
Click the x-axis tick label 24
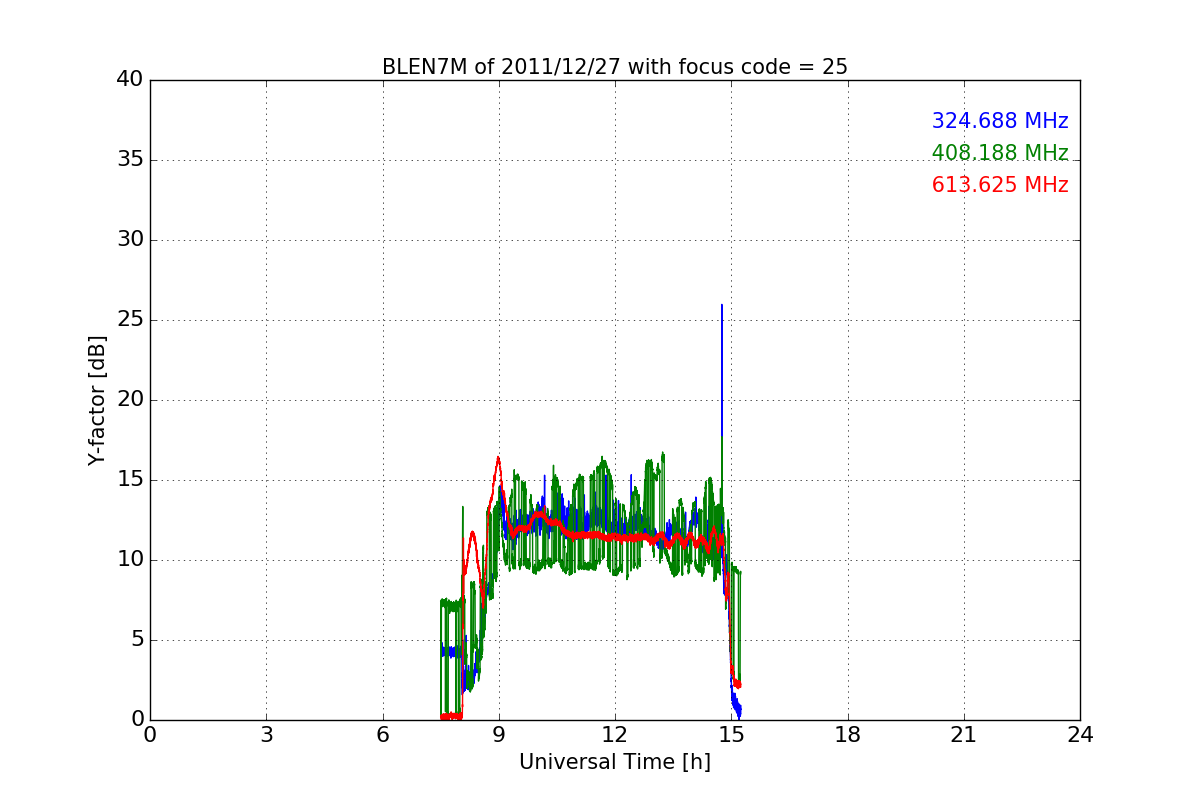pos(1080,735)
